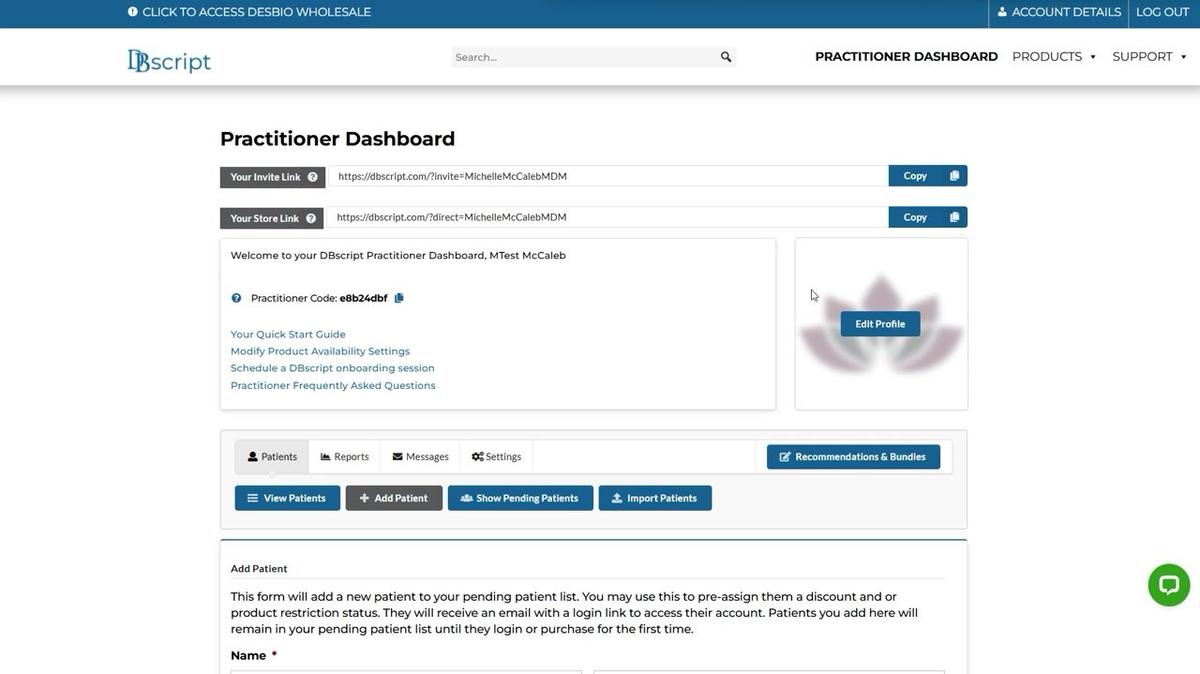This screenshot has height=674, width=1200.
Task: Open Practitioner Dashboard menu item
Action: [x=906, y=57]
